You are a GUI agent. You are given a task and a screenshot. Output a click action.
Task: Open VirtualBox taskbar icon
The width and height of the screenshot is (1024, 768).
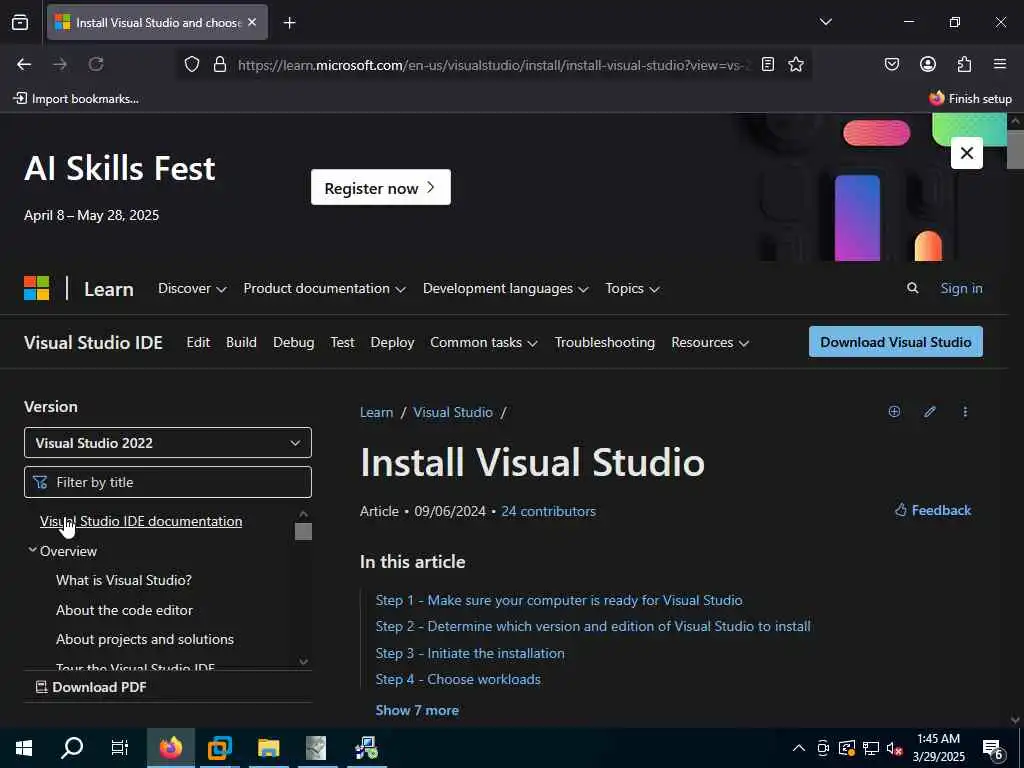point(220,748)
